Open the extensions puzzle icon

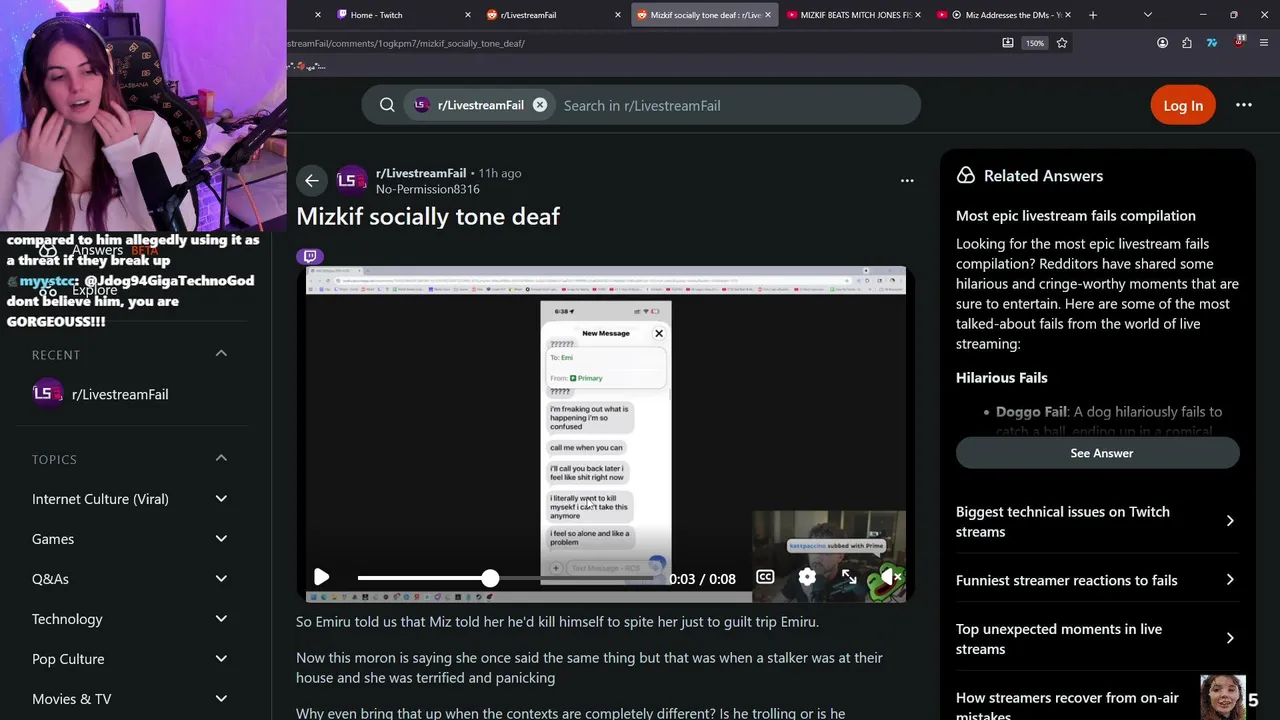point(1187,43)
